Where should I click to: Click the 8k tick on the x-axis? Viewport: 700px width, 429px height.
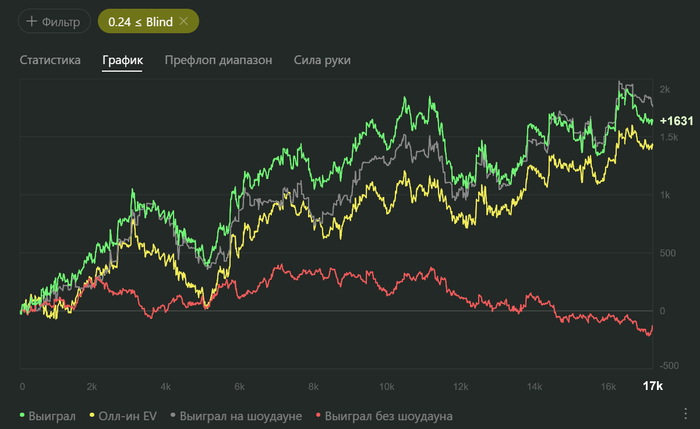[312, 386]
